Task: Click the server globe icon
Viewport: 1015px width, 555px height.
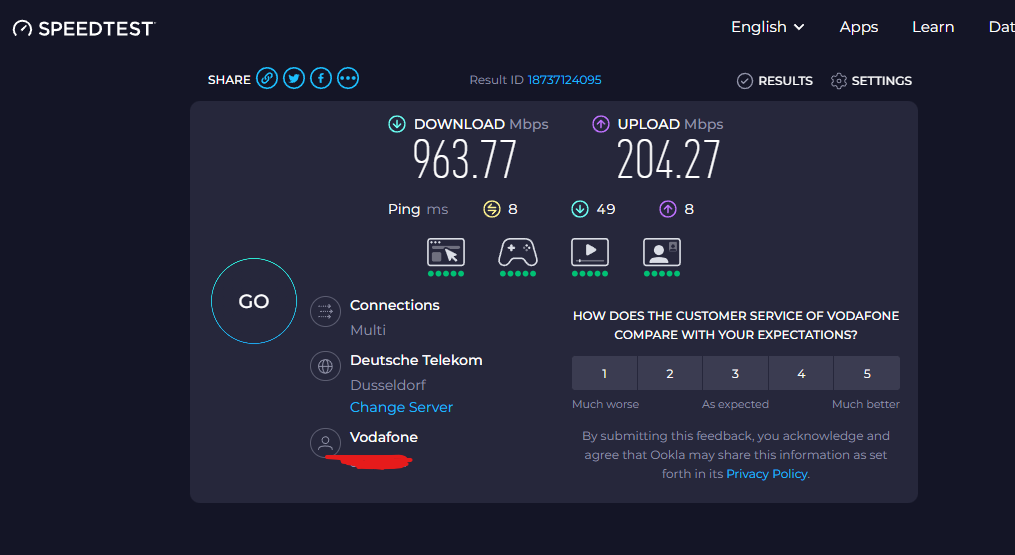Action: 326,367
